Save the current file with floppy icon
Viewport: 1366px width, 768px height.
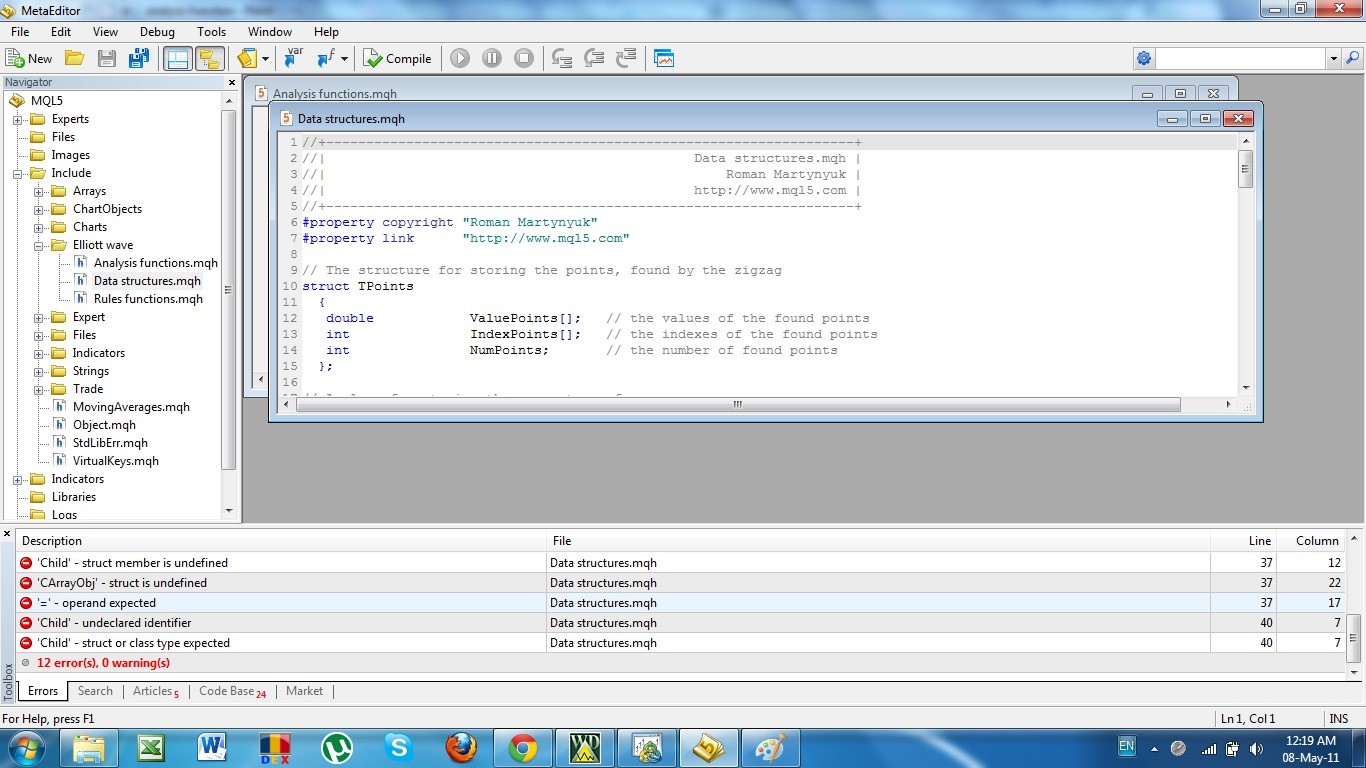click(106, 59)
